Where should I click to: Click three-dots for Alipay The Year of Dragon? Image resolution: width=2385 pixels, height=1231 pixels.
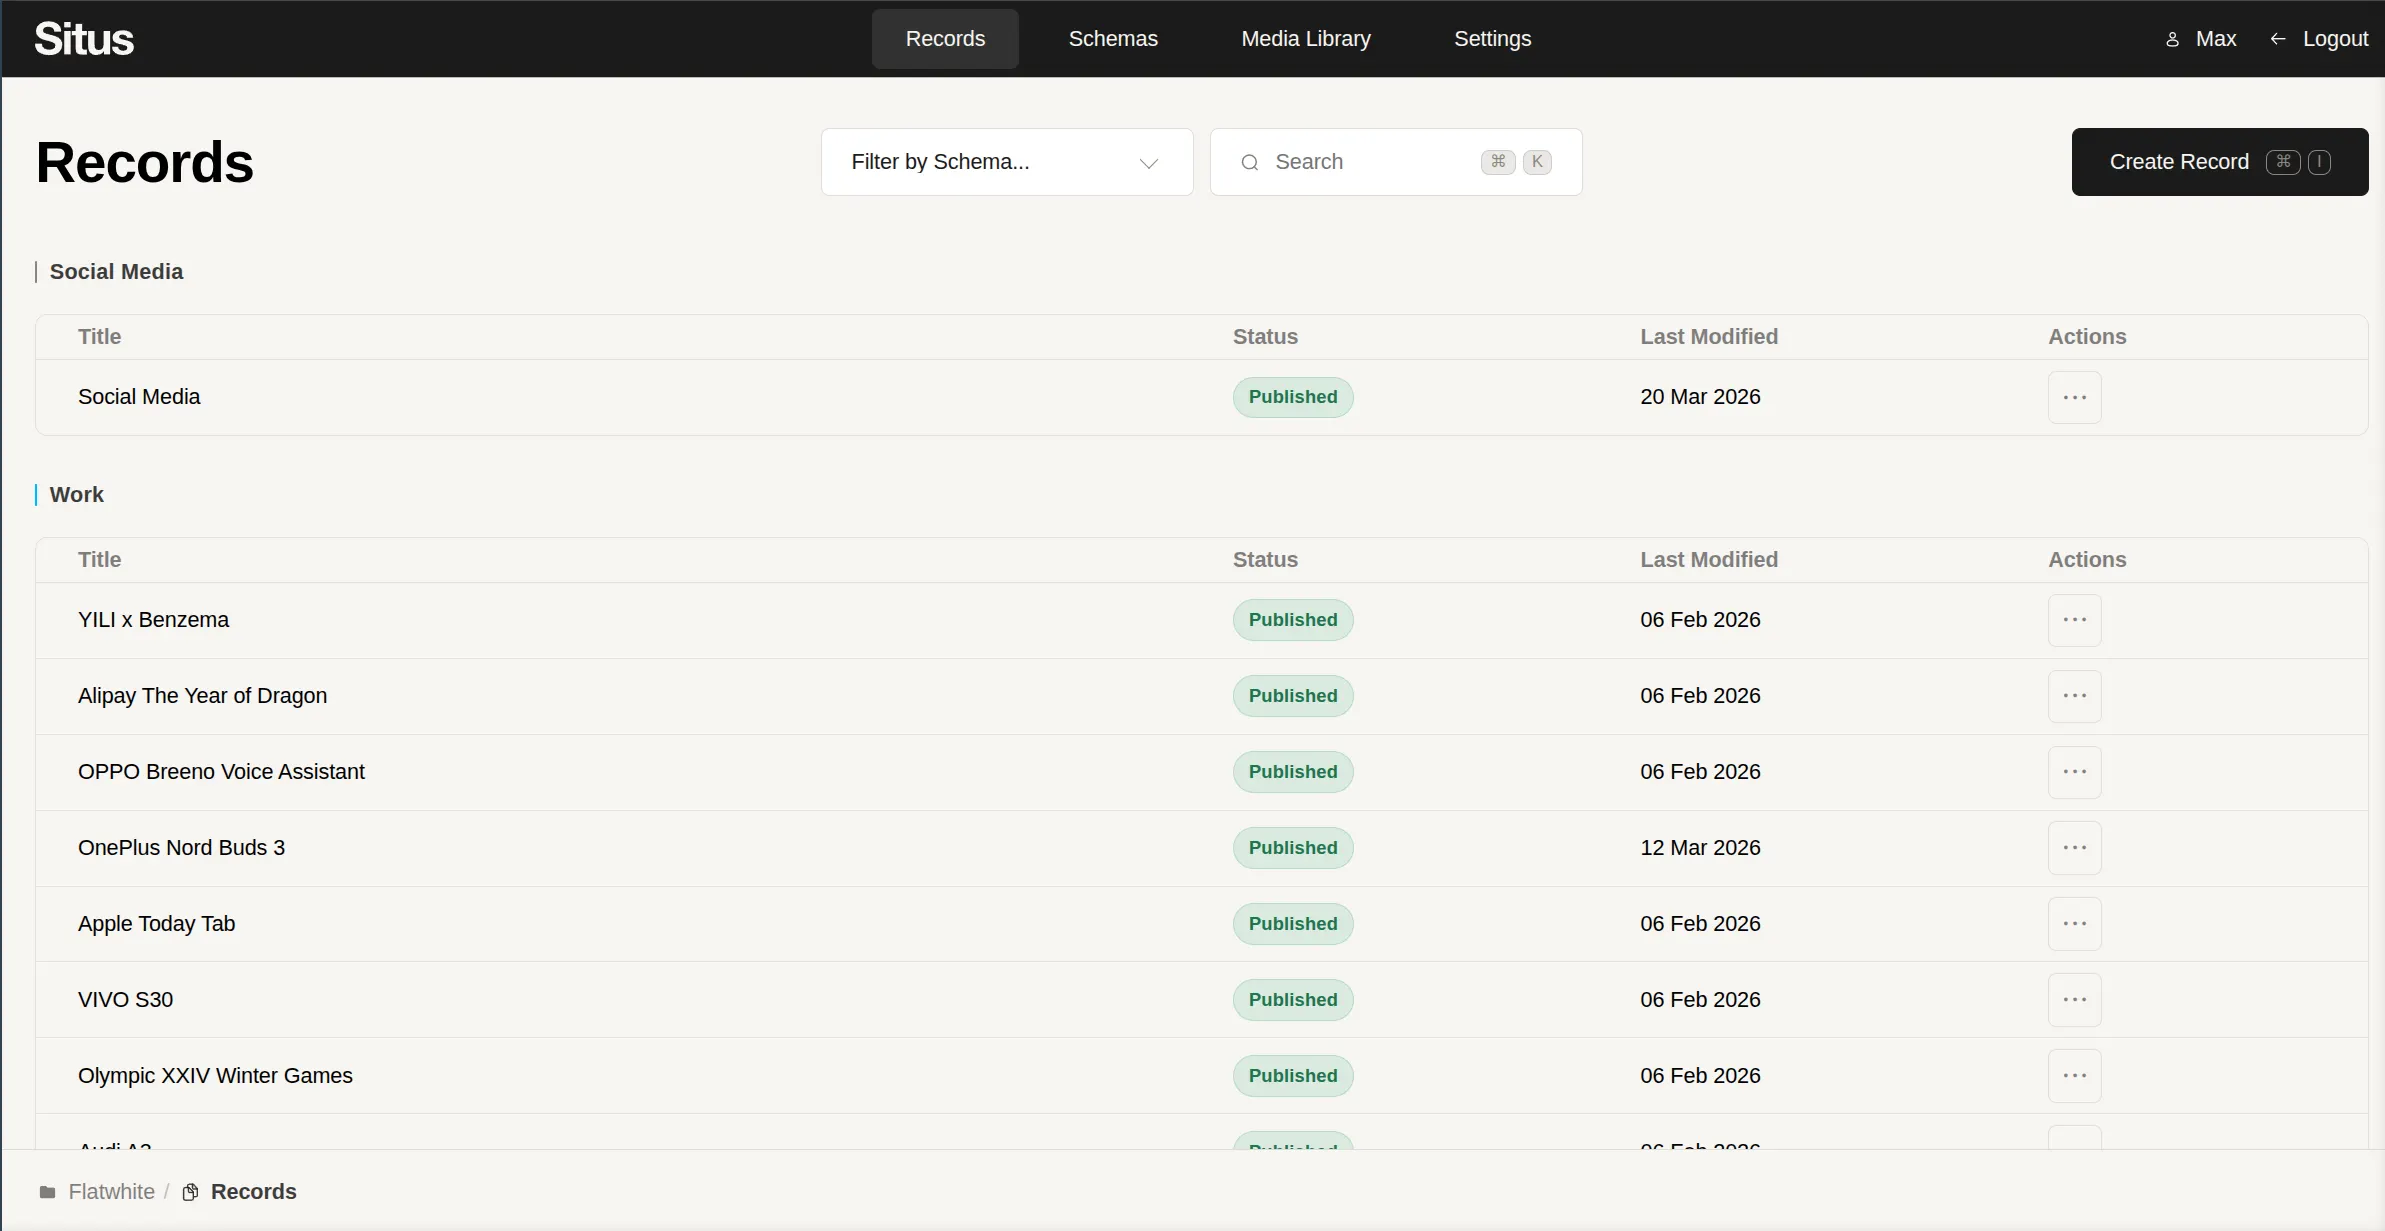[x=2074, y=696]
